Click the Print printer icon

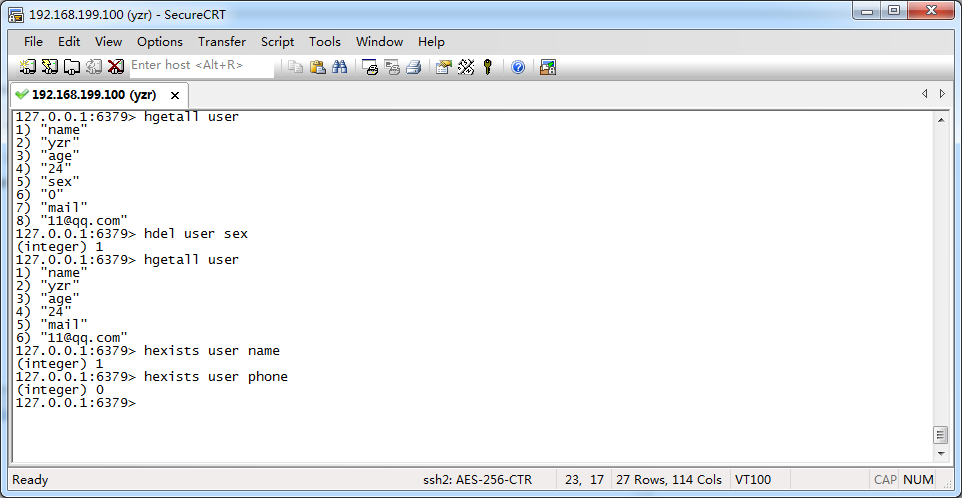414,67
